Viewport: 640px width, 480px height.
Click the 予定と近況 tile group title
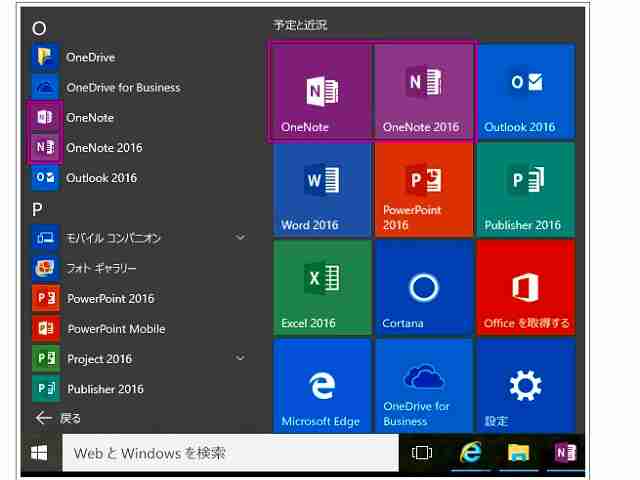click(x=300, y=25)
